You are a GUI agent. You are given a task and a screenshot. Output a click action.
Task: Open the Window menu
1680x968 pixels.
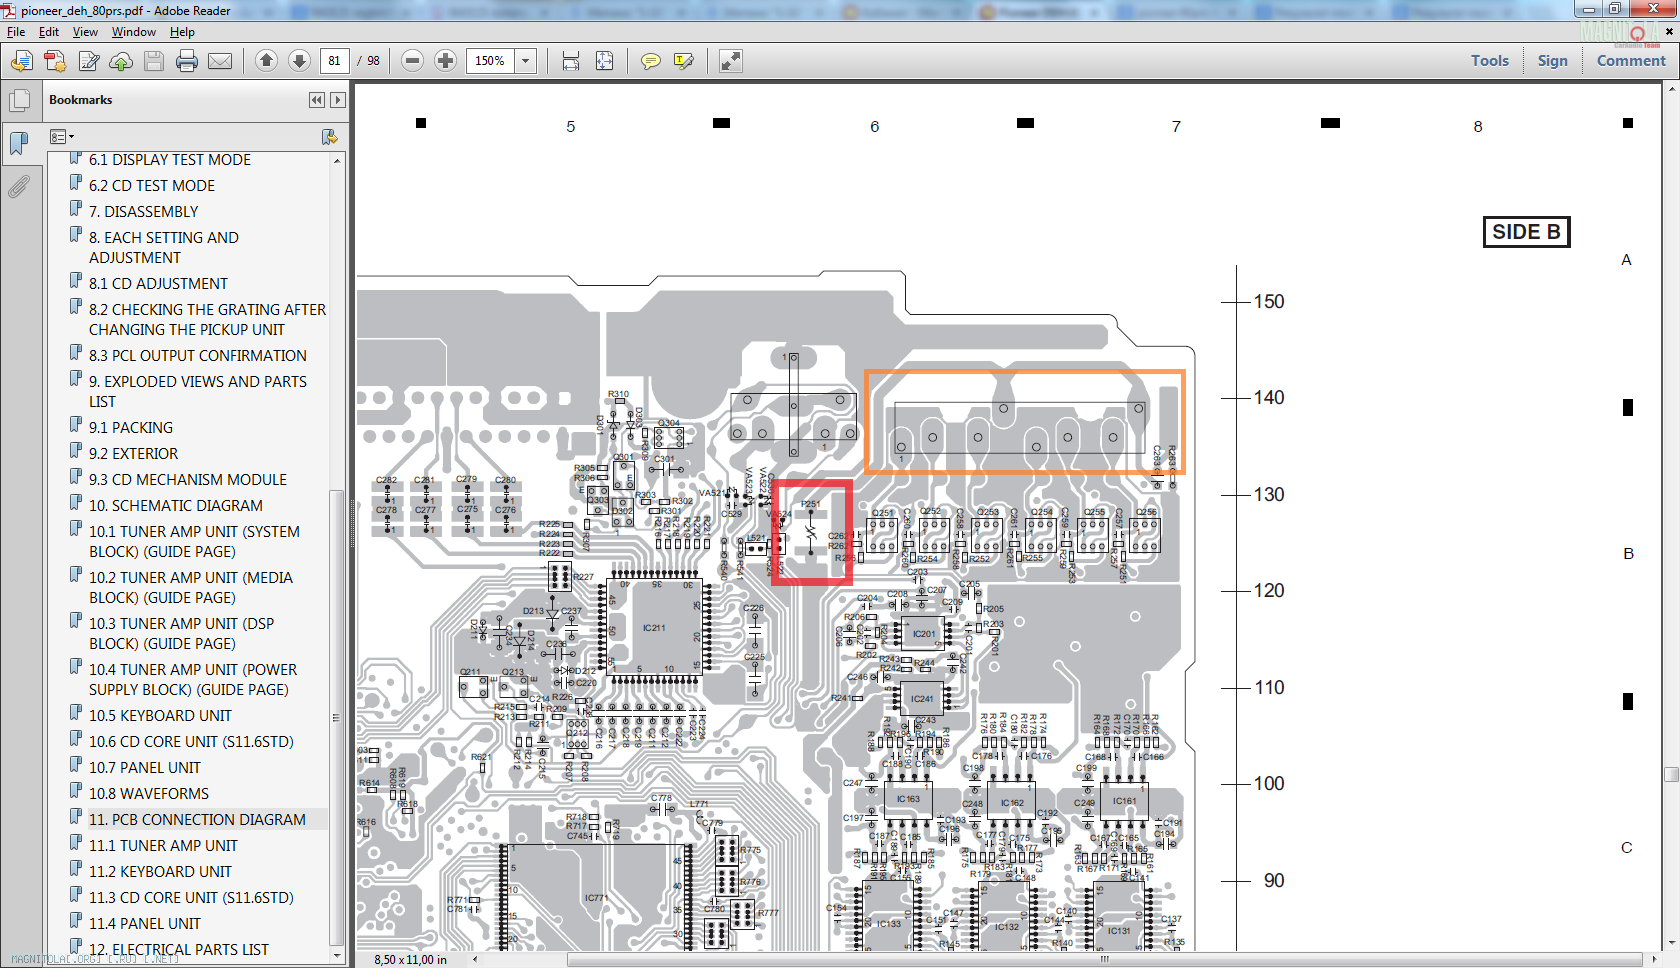134,32
